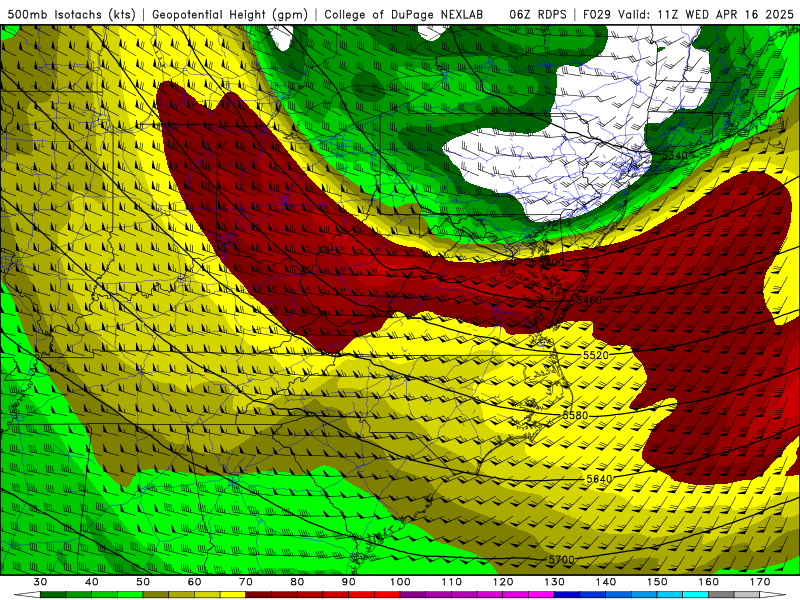
Task: Click the "500mb Isotachs (kts)" title text
Action: [72, 14]
